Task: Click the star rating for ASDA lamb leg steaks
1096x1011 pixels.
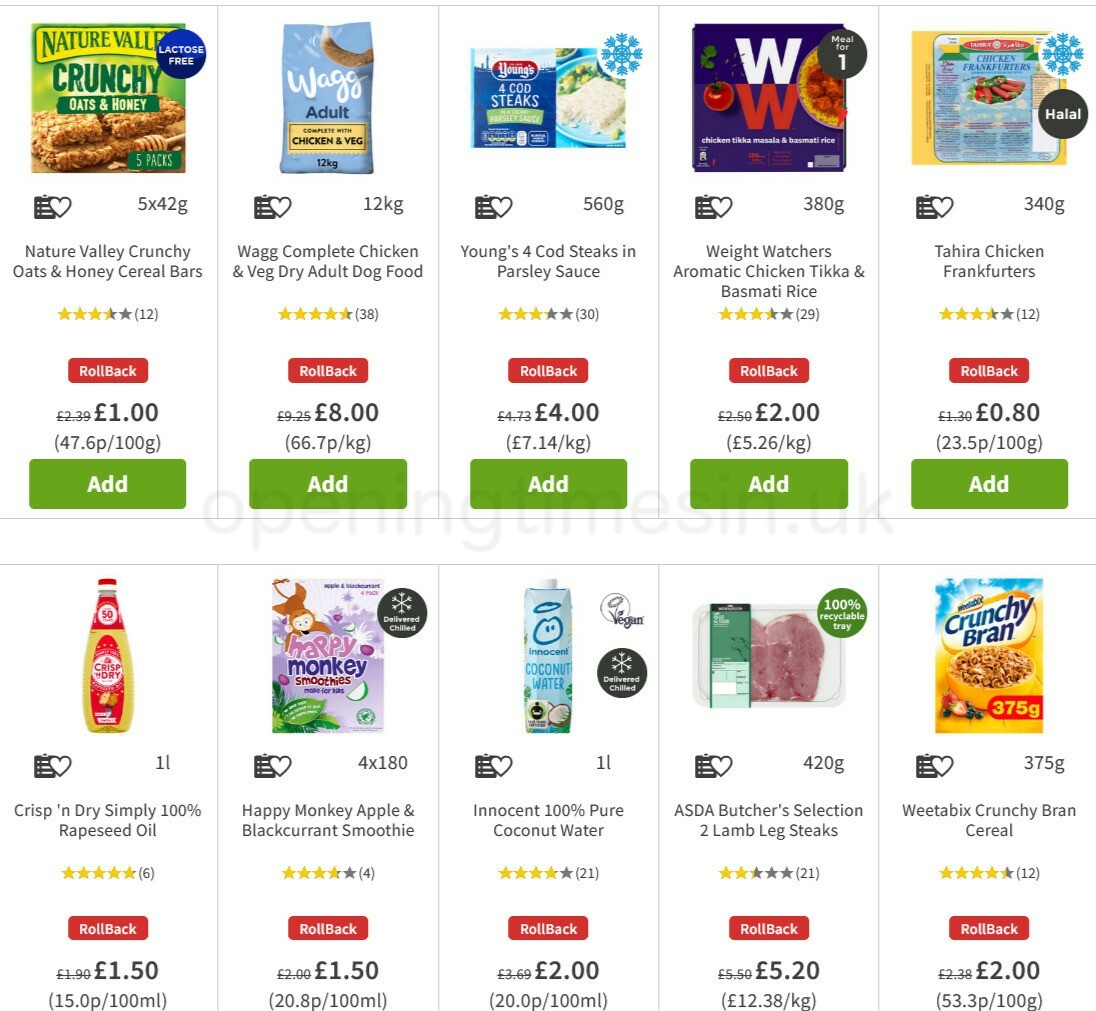Action: tap(755, 872)
